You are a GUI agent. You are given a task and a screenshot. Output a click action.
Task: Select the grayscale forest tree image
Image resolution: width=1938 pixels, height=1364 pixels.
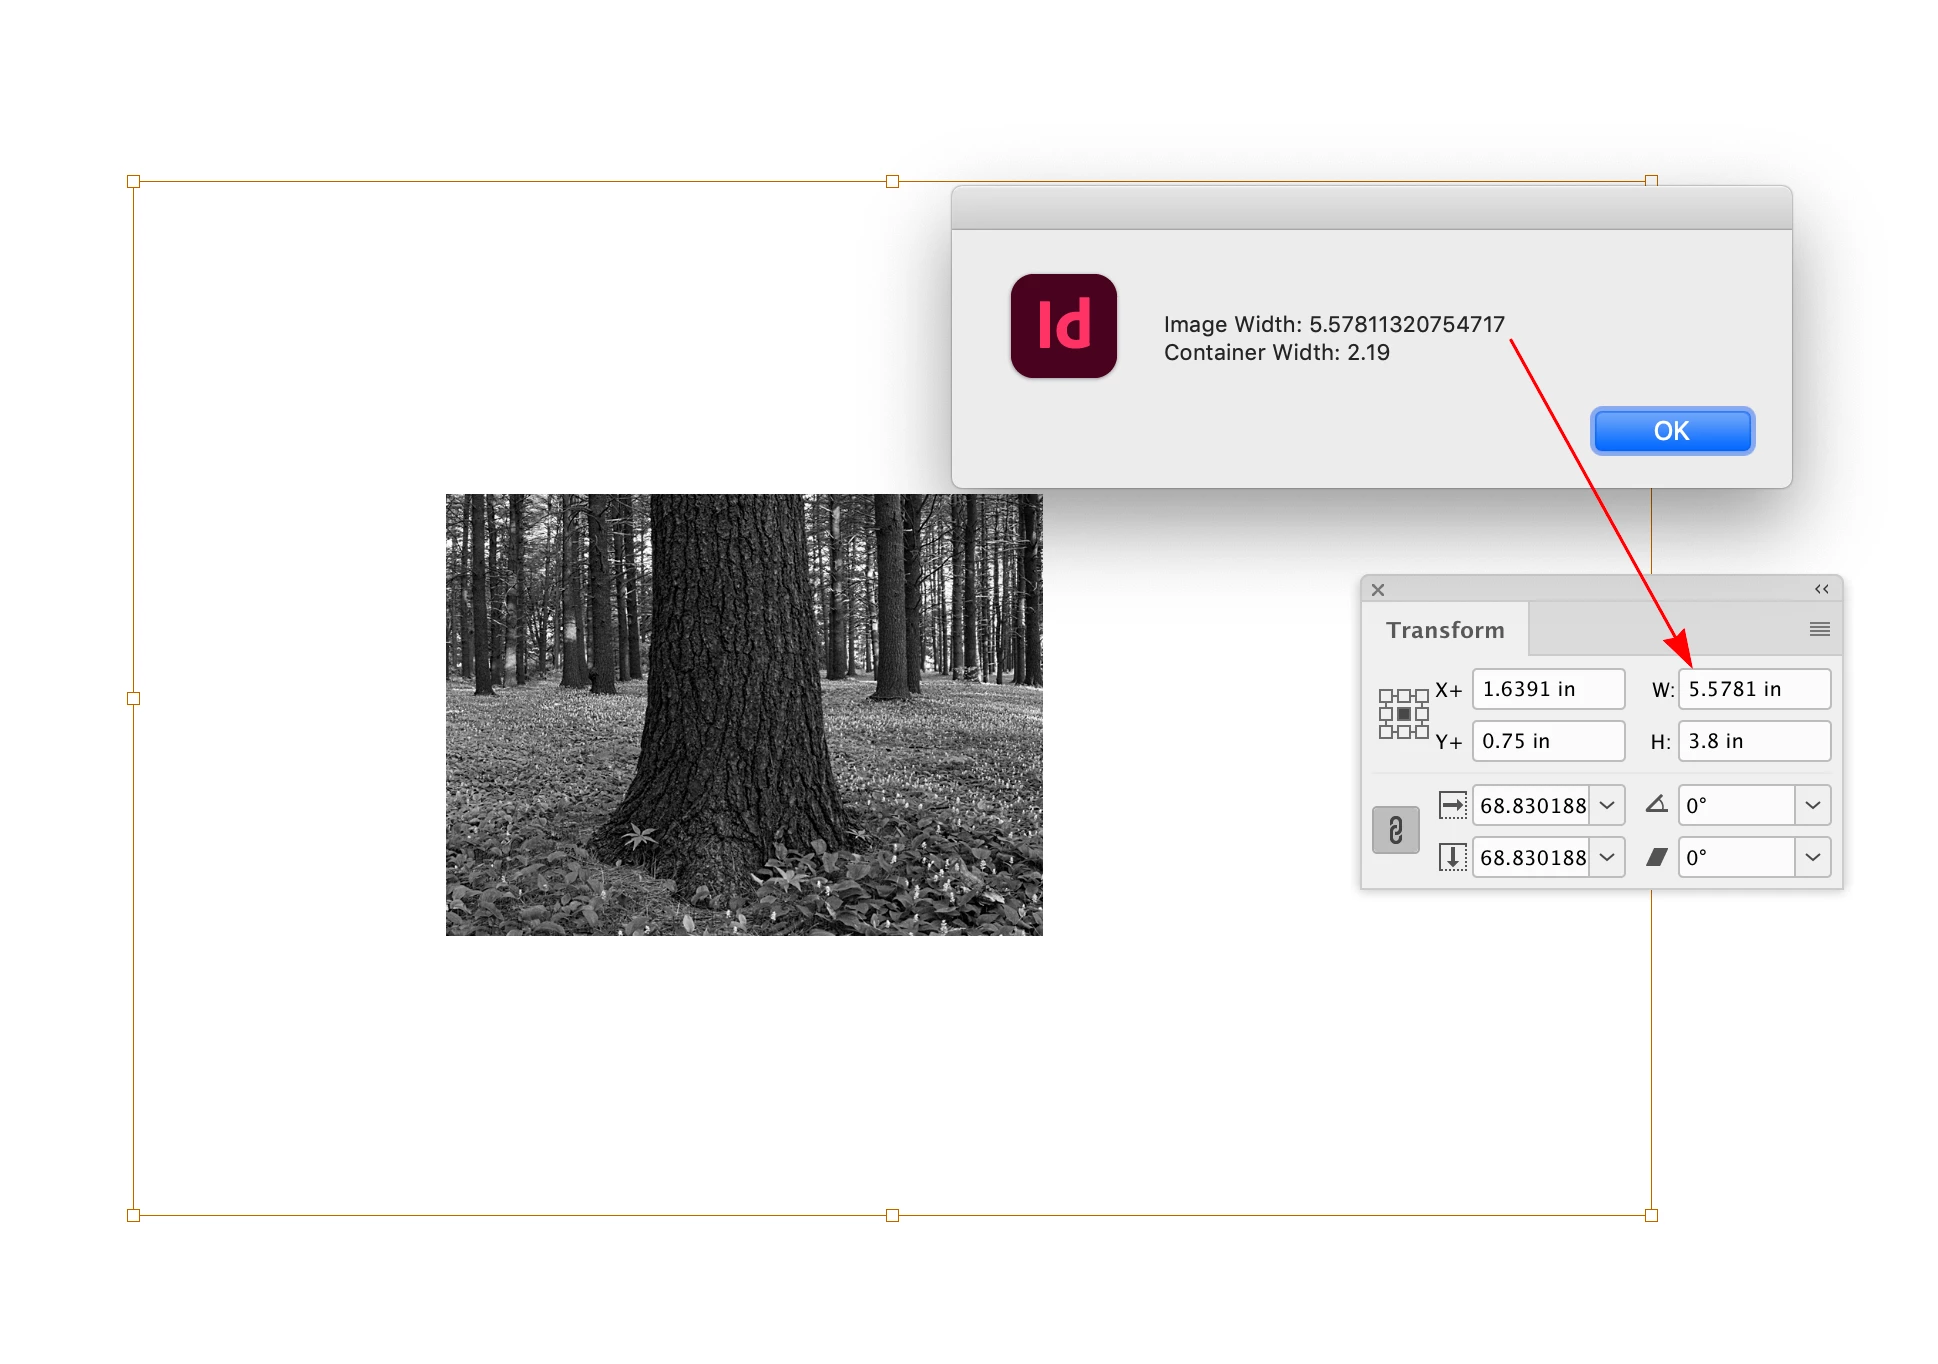pyautogui.click(x=744, y=715)
